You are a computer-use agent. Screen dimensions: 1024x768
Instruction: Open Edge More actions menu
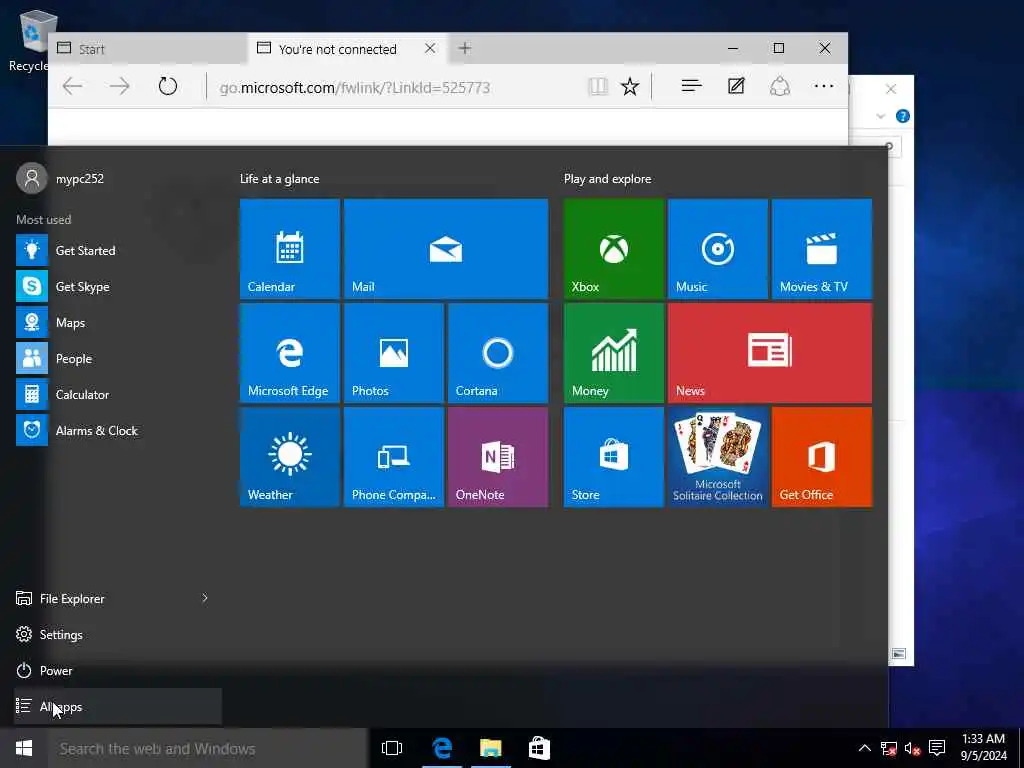pos(824,86)
